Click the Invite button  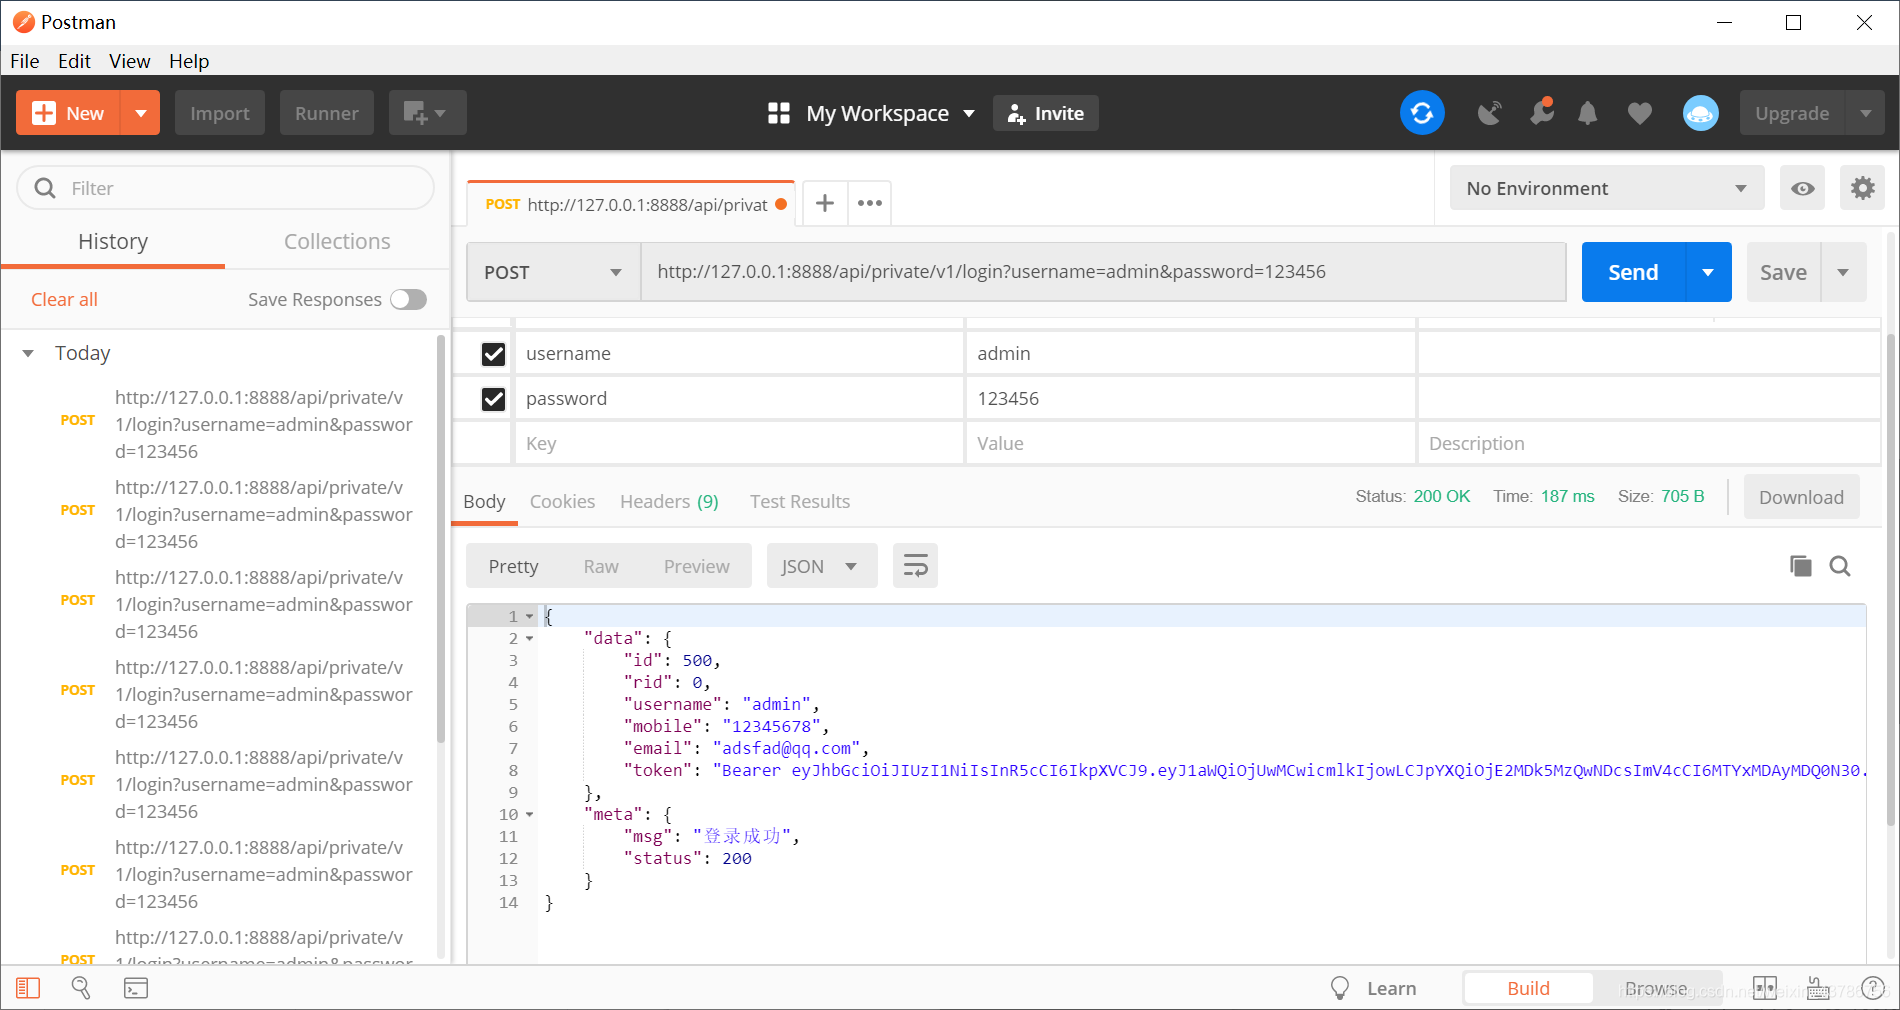pyautogui.click(x=1045, y=113)
